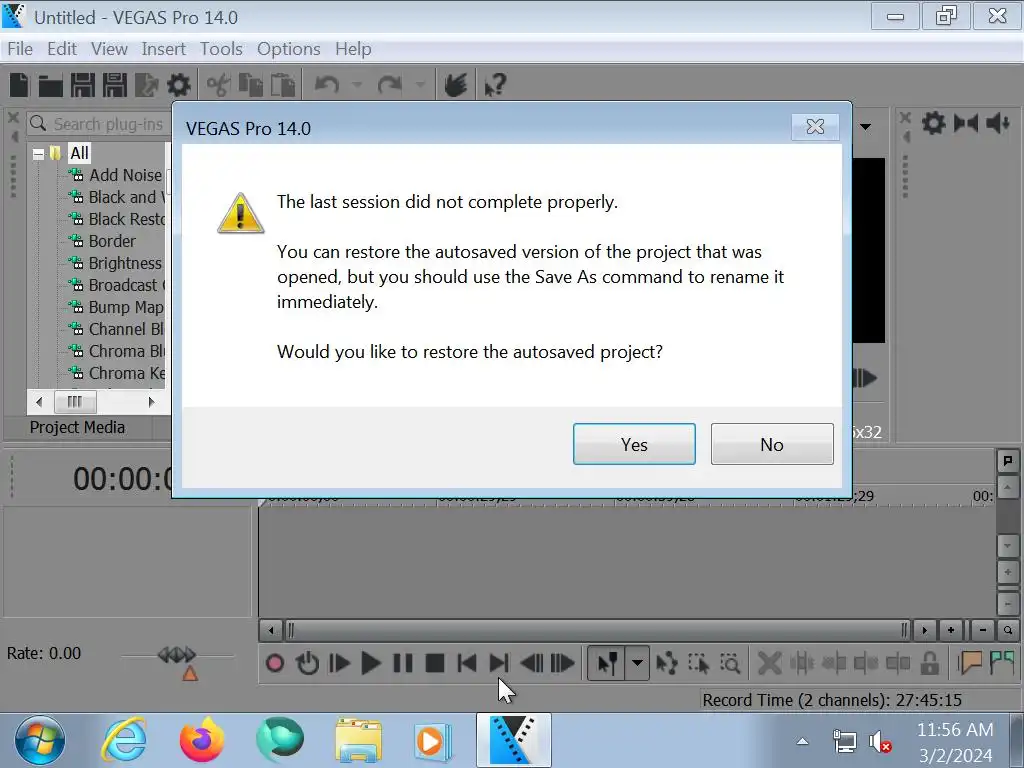Open Project Properties gear icon in toolbar
1024x768 pixels.
179,85
